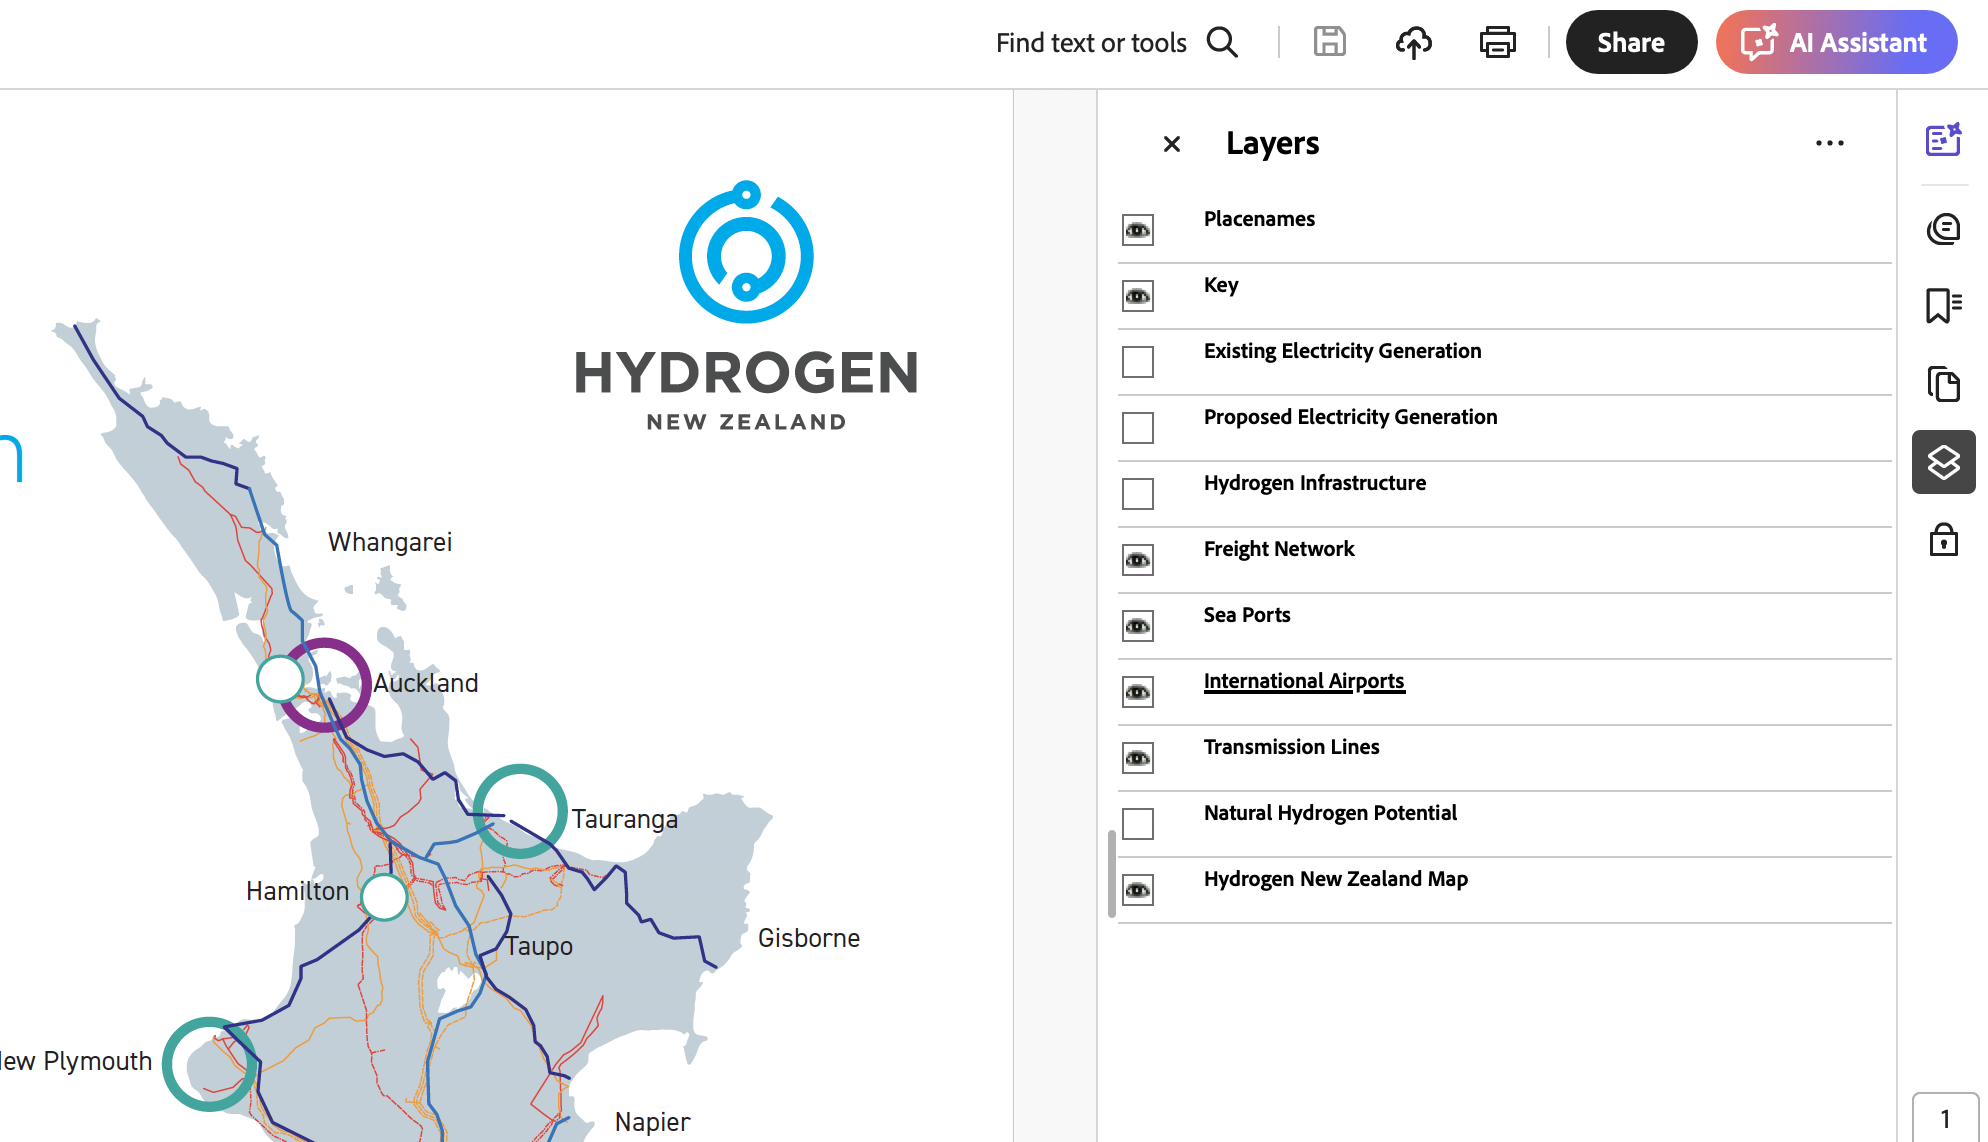Hide the Transmission Lines layer

(x=1137, y=758)
